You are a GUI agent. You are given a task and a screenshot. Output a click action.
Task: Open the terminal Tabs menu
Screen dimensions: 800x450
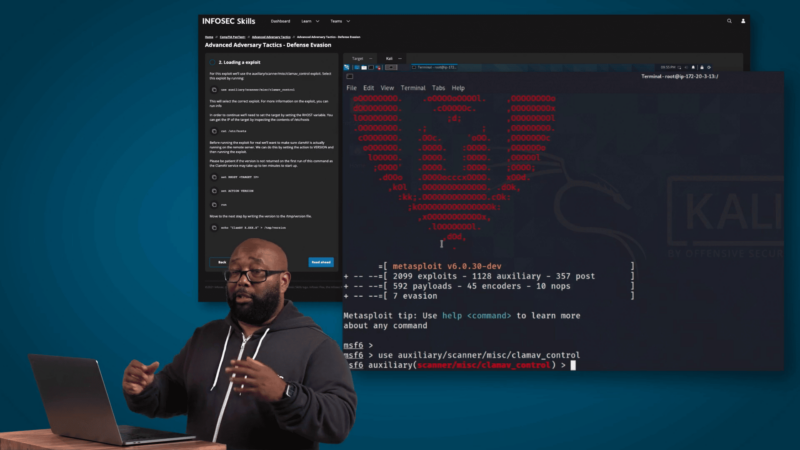click(x=437, y=88)
